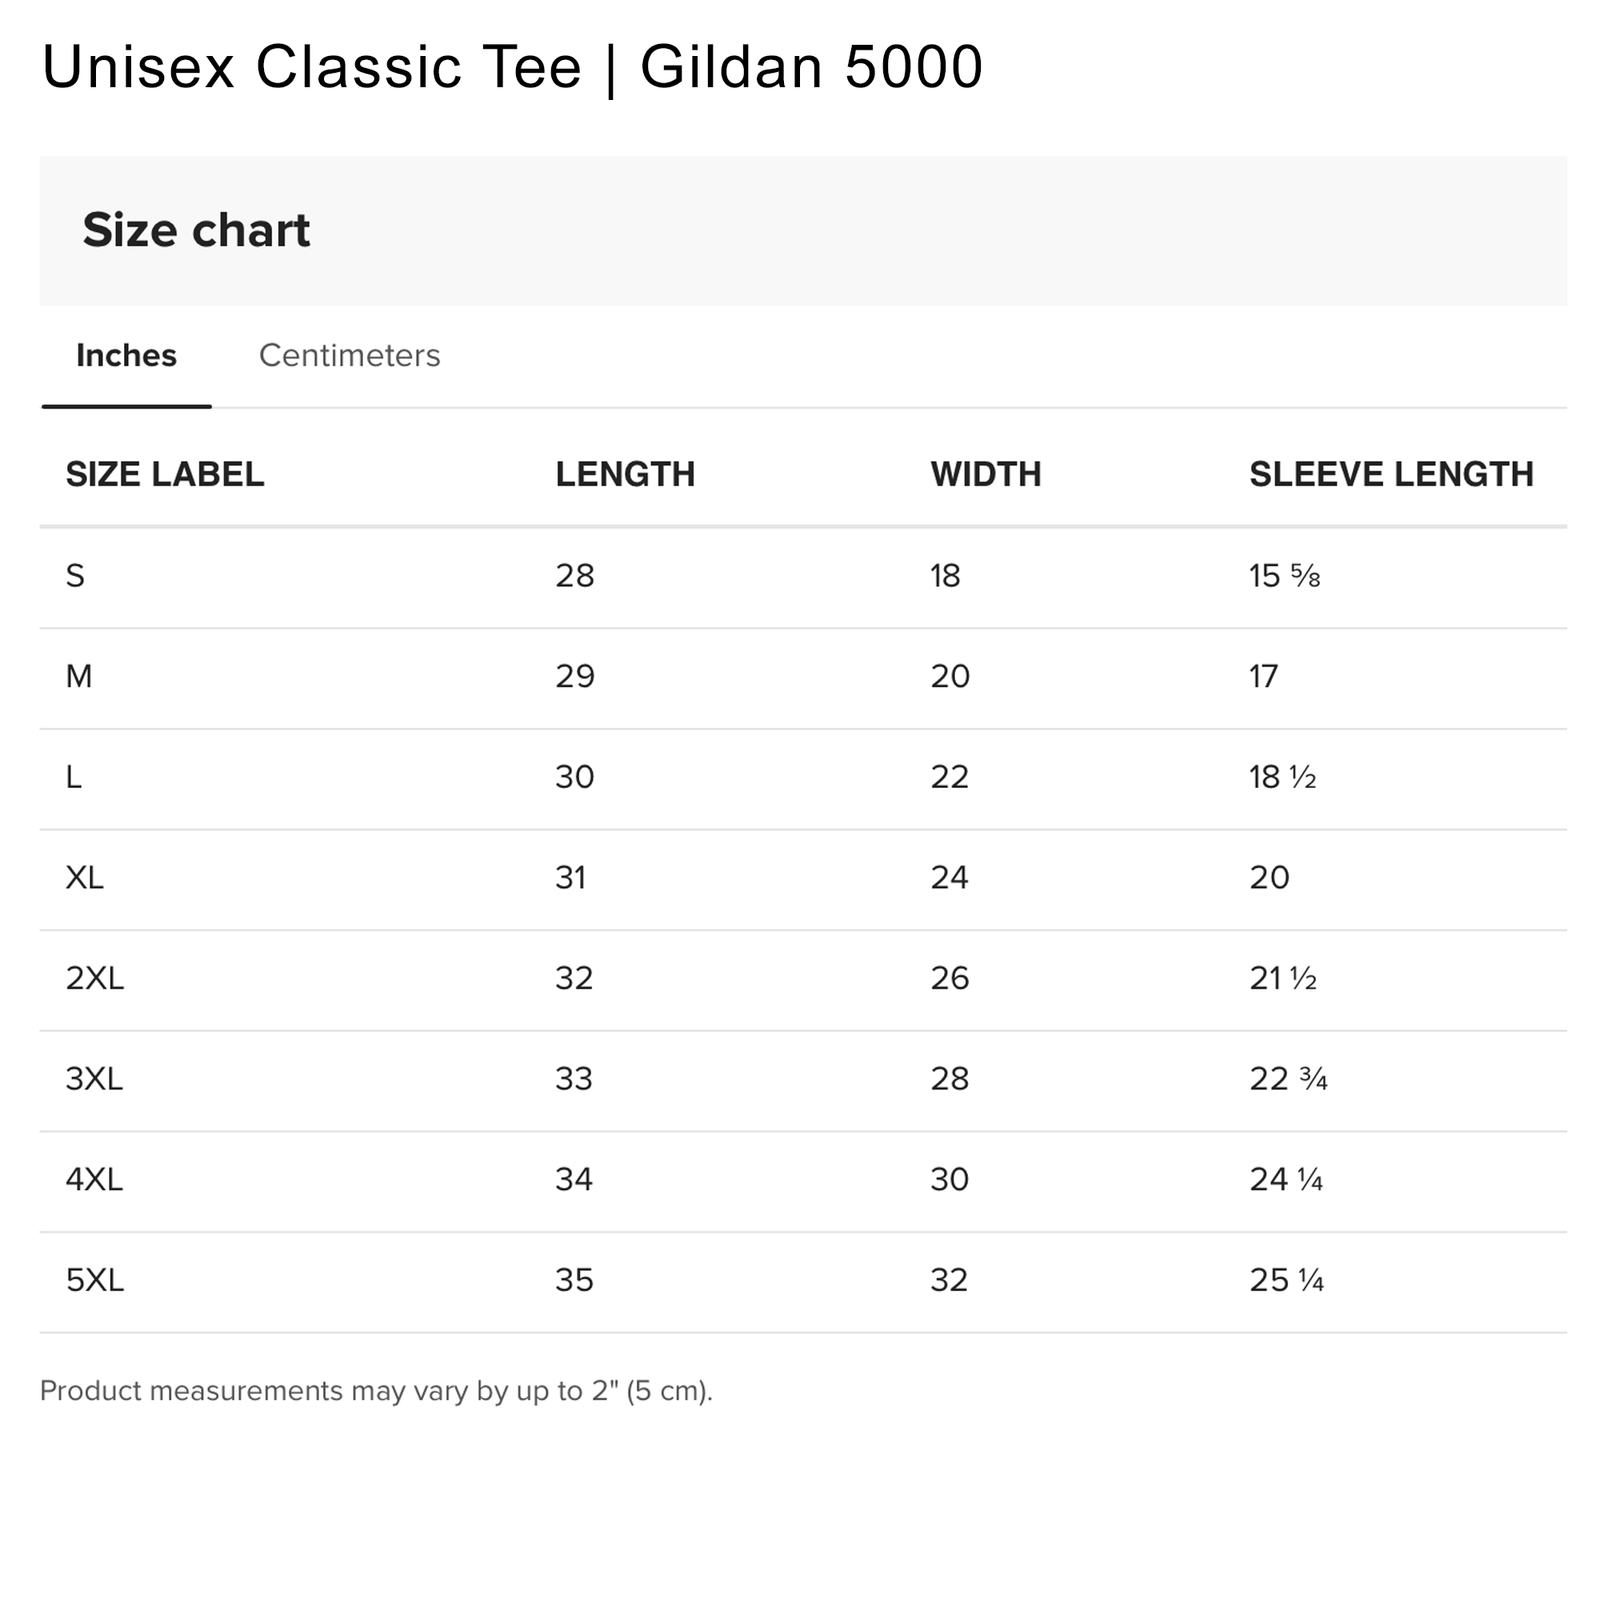Image resolution: width=1600 pixels, height=1600 pixels.
Task: Select the M size label cell
Action: pyautogui.click(x=79, y=677)
